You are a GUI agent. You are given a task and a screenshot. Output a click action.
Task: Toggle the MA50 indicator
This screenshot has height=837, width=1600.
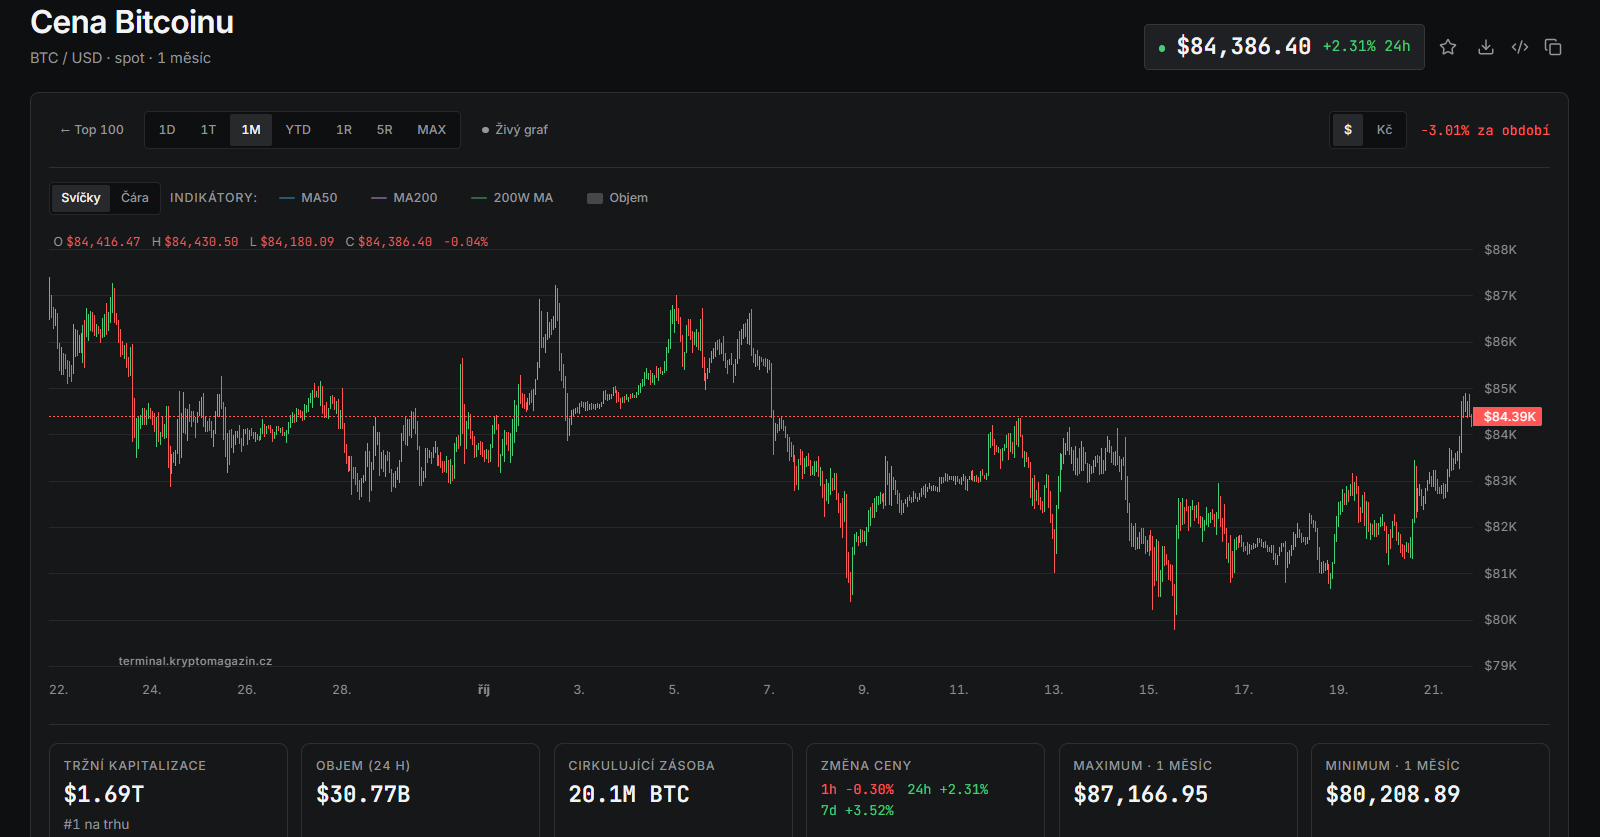point(308,198)
